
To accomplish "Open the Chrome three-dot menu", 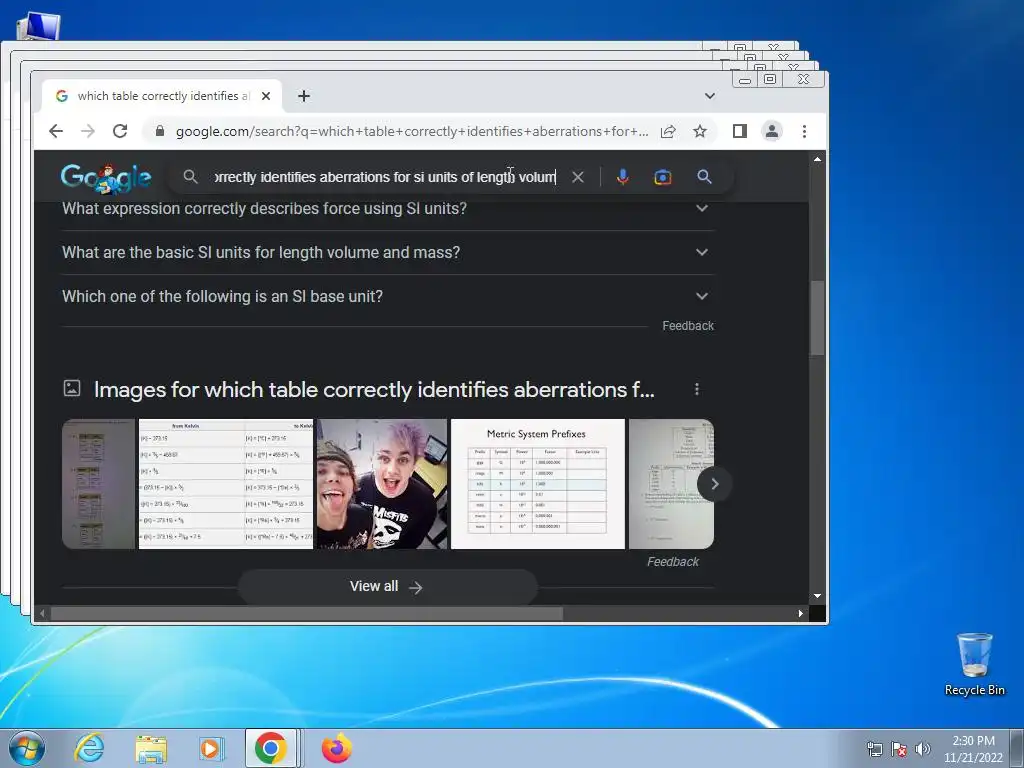I will [x=805, y=131].
